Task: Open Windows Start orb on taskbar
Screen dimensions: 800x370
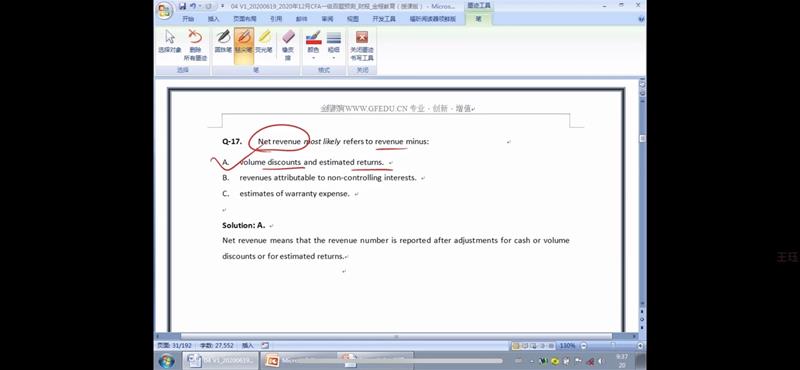Action: (x=166, y=361)
